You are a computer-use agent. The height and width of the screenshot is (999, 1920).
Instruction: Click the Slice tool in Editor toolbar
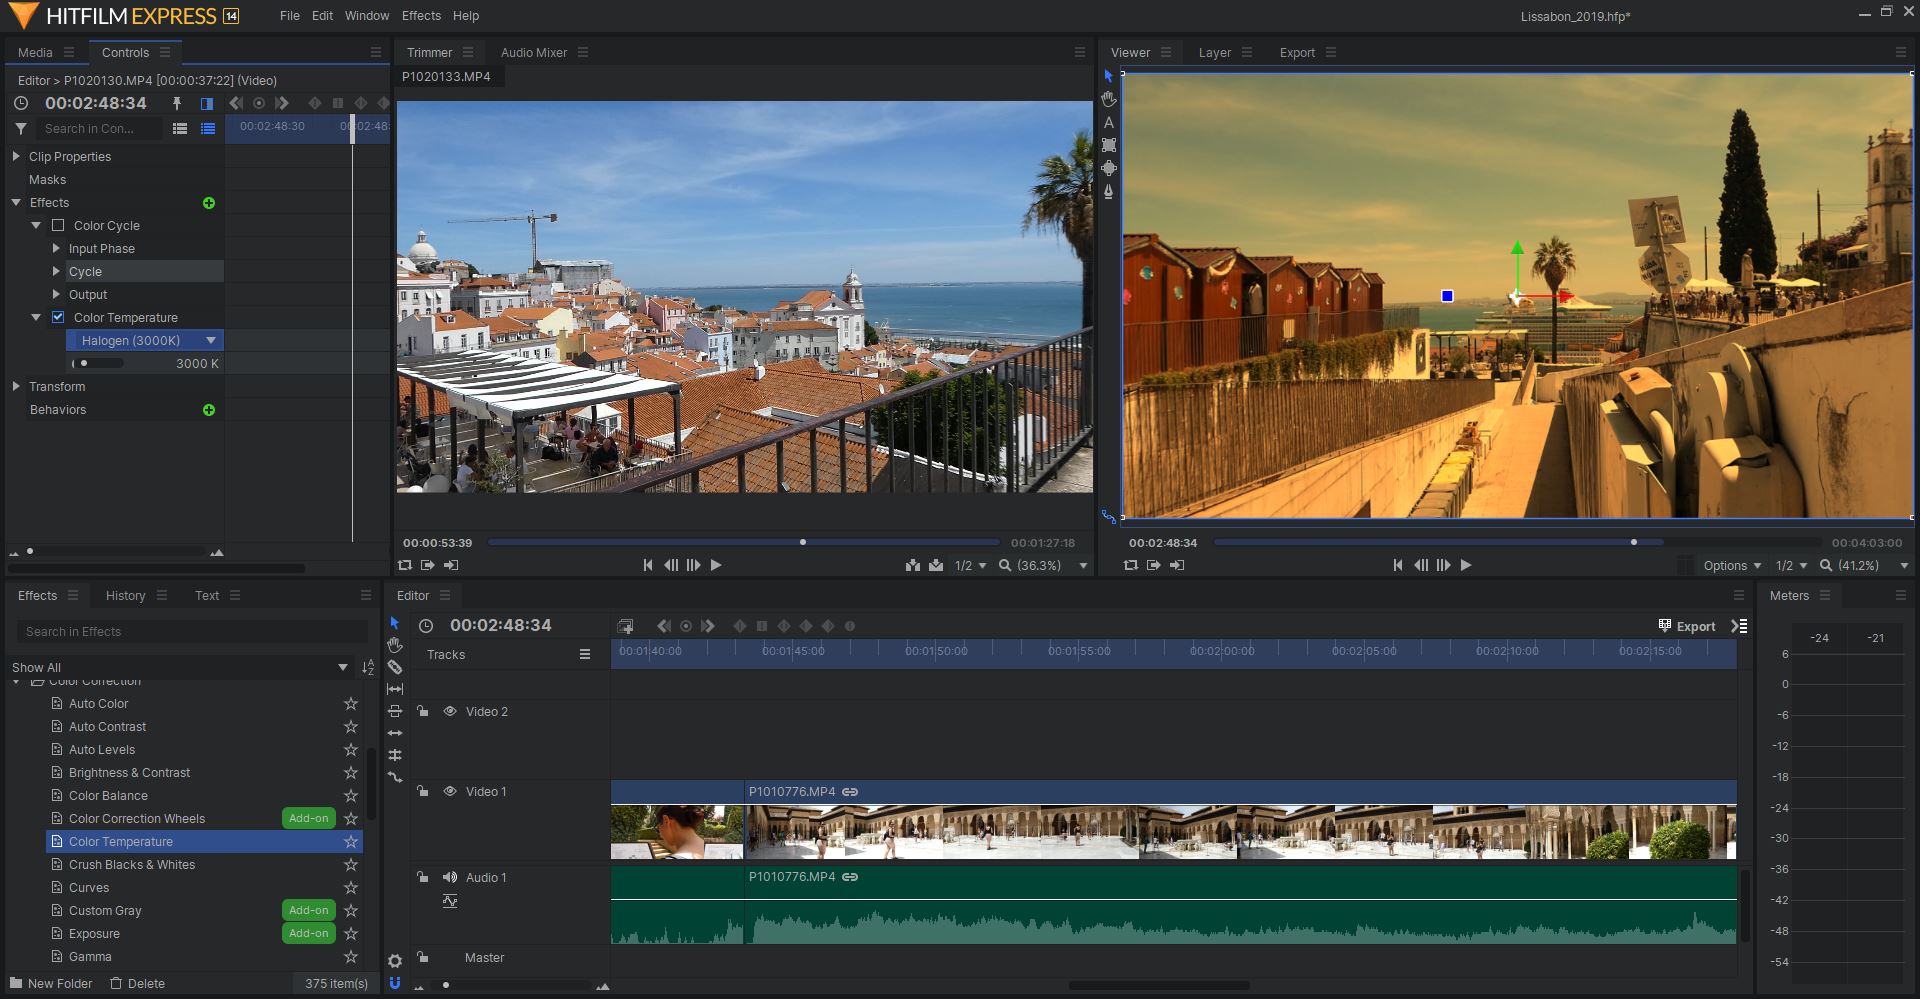click(x=395, y=667)
